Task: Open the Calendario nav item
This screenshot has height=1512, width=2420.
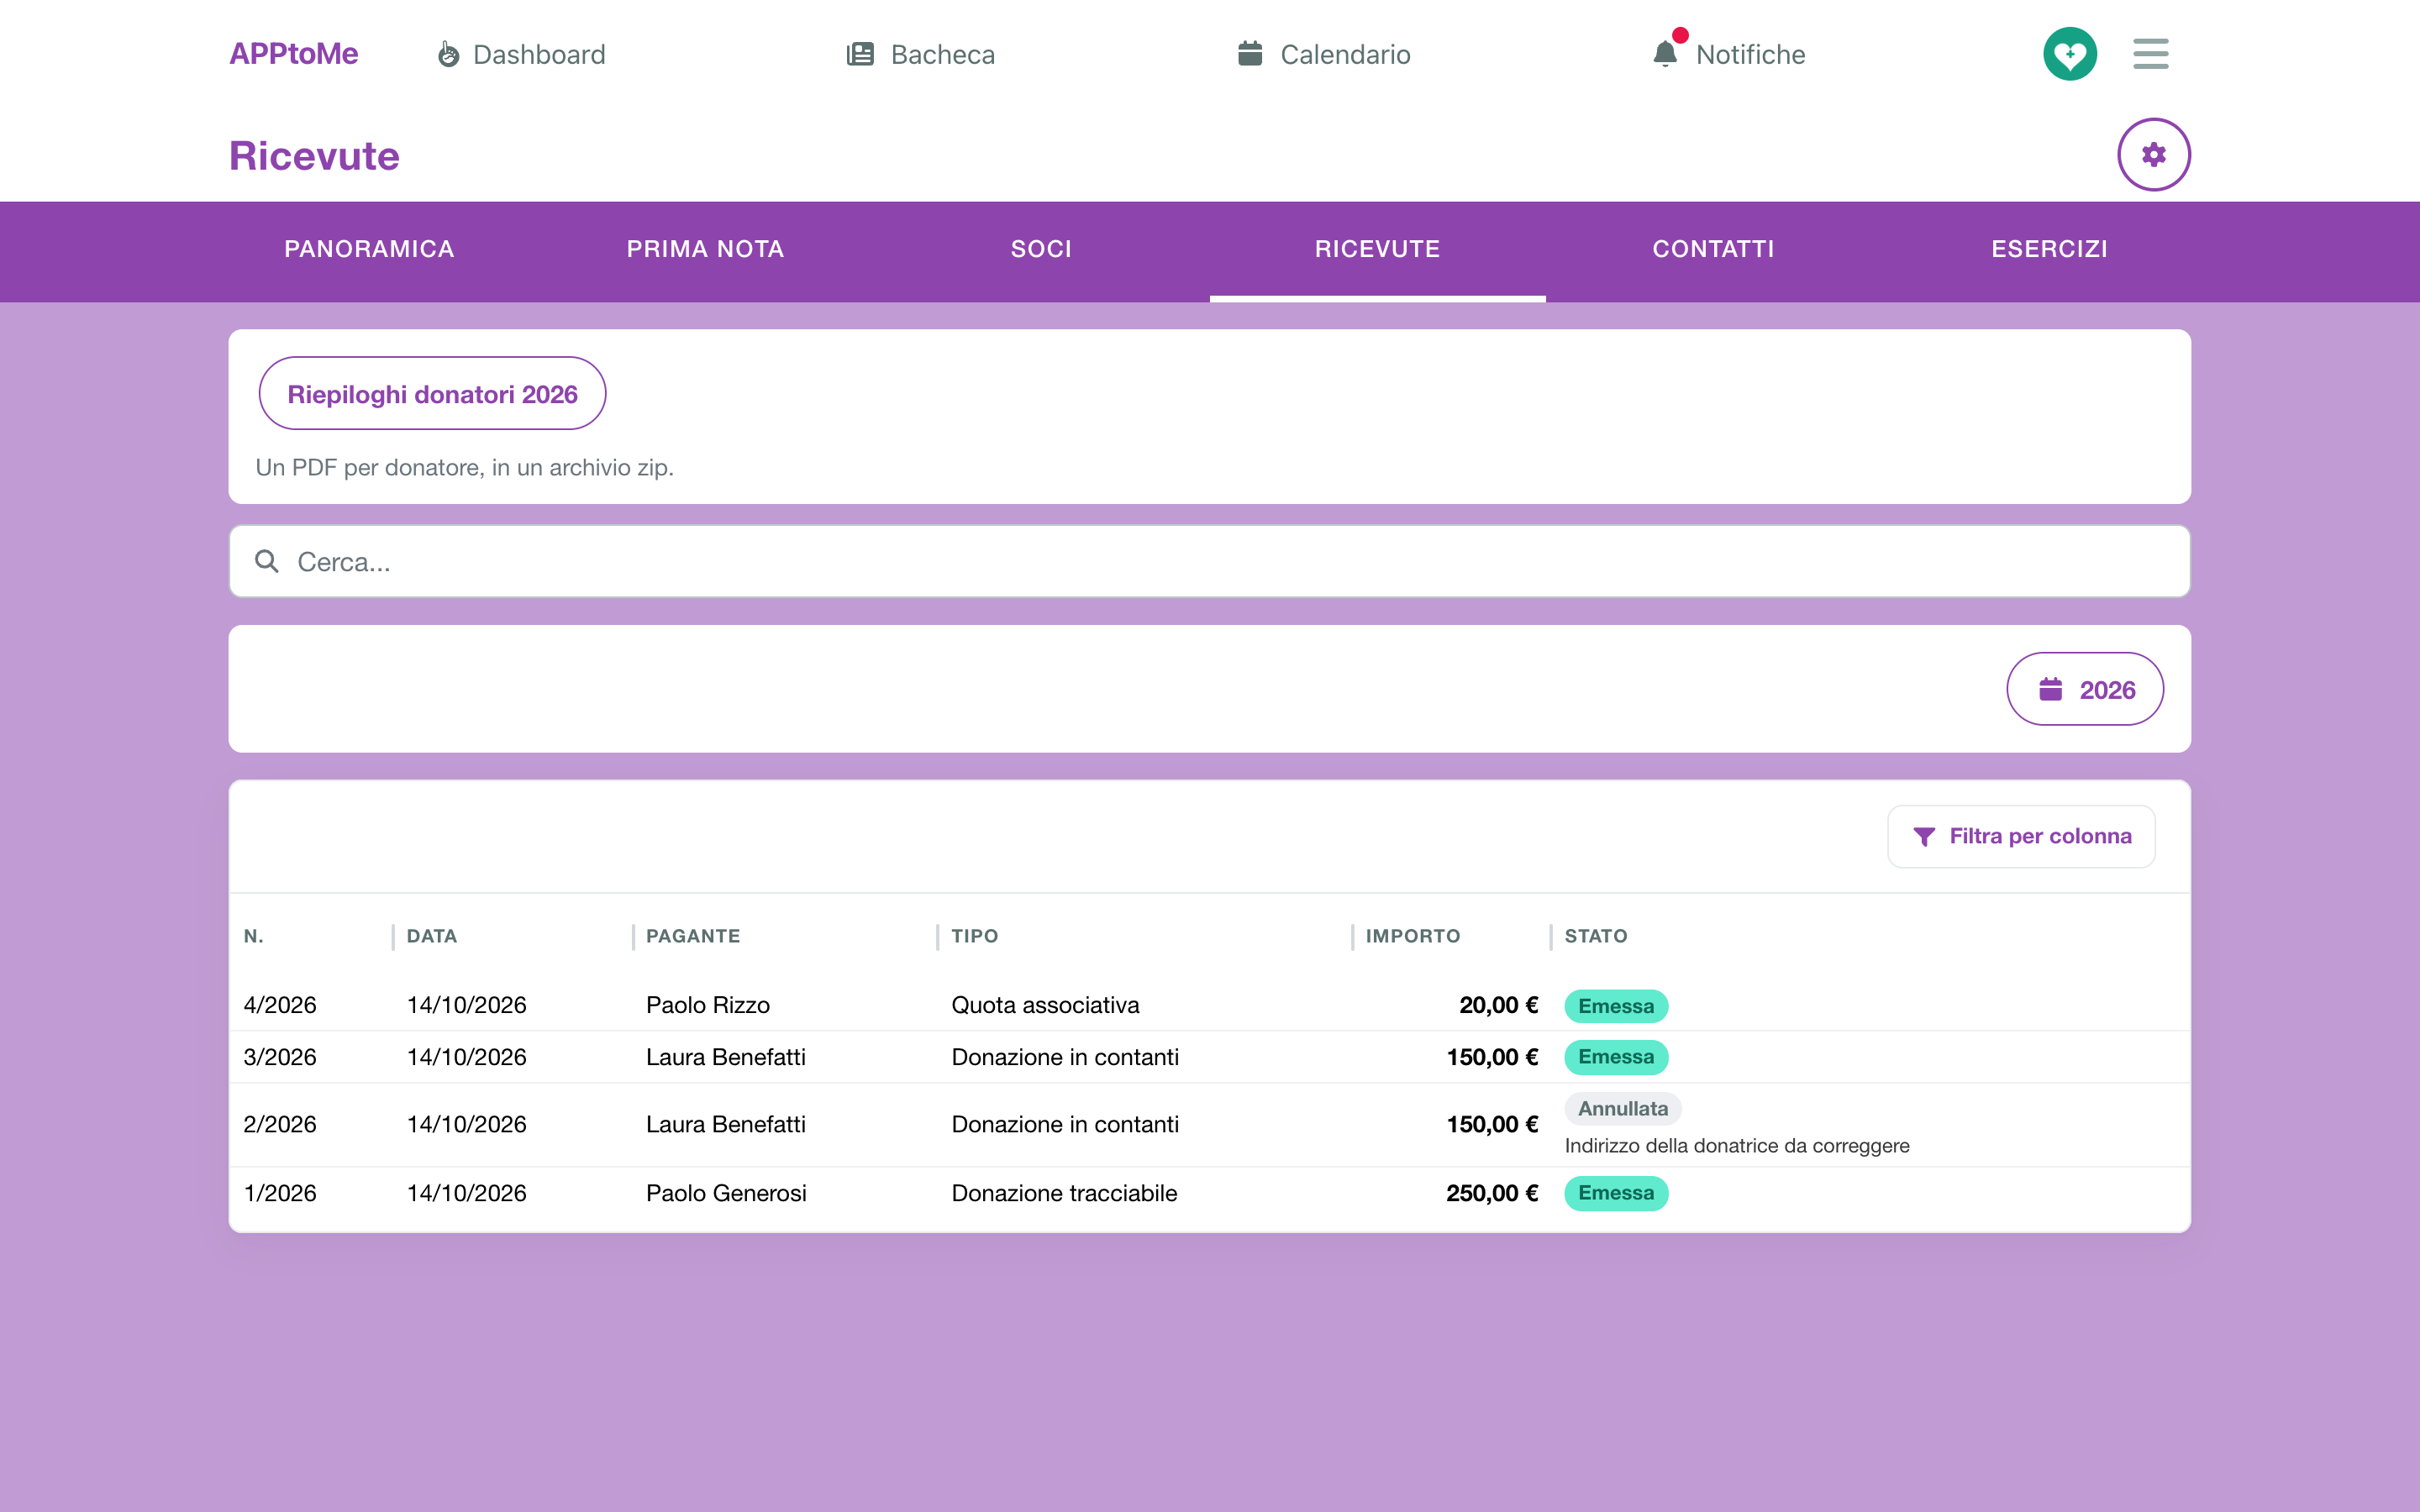Action: click(1323, 54)
